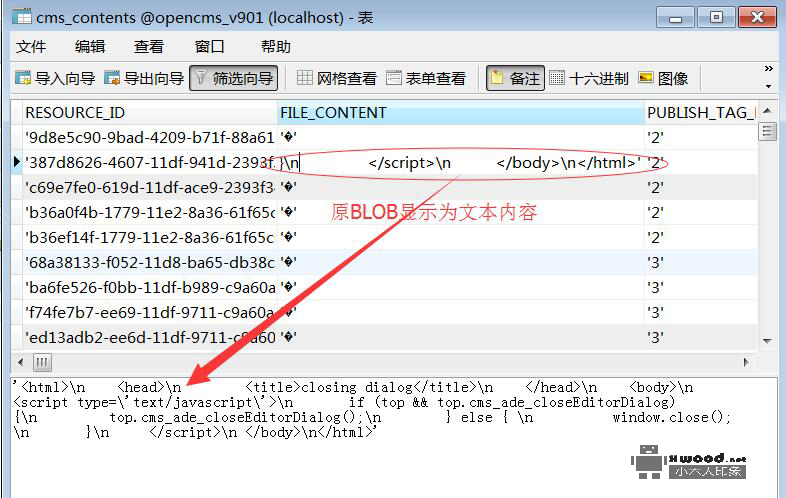786x498 pixels.
Task: Open the 查看 (View) menu
Action: point(149,47)
